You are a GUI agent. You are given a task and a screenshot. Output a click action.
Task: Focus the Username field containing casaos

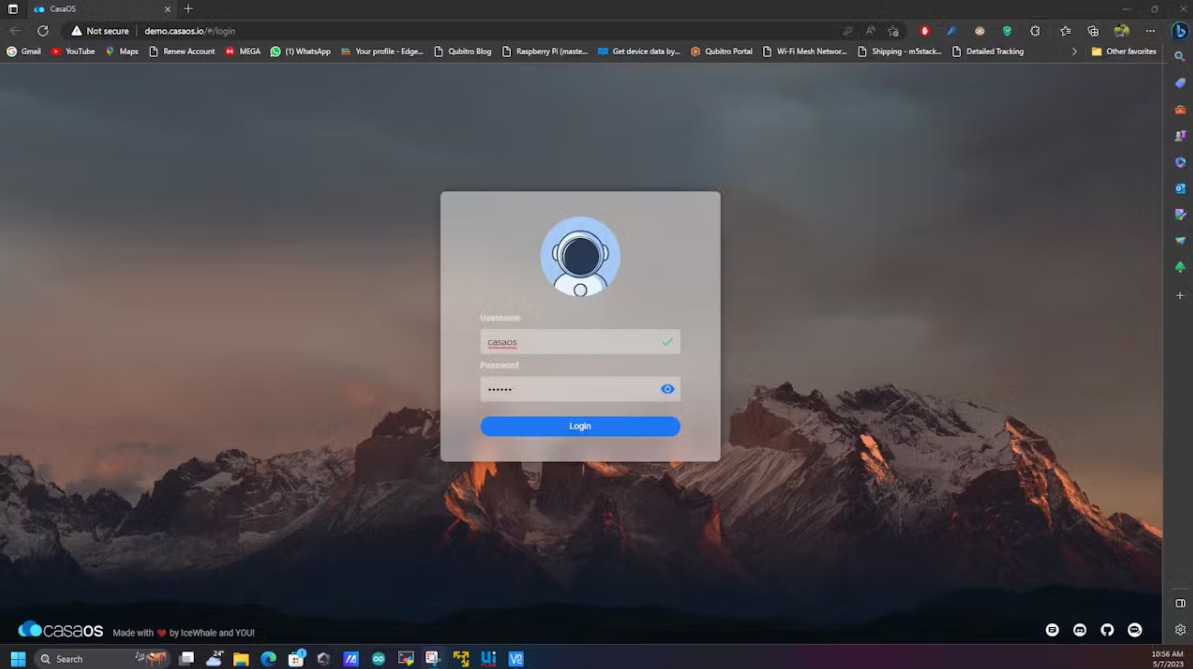580,342
